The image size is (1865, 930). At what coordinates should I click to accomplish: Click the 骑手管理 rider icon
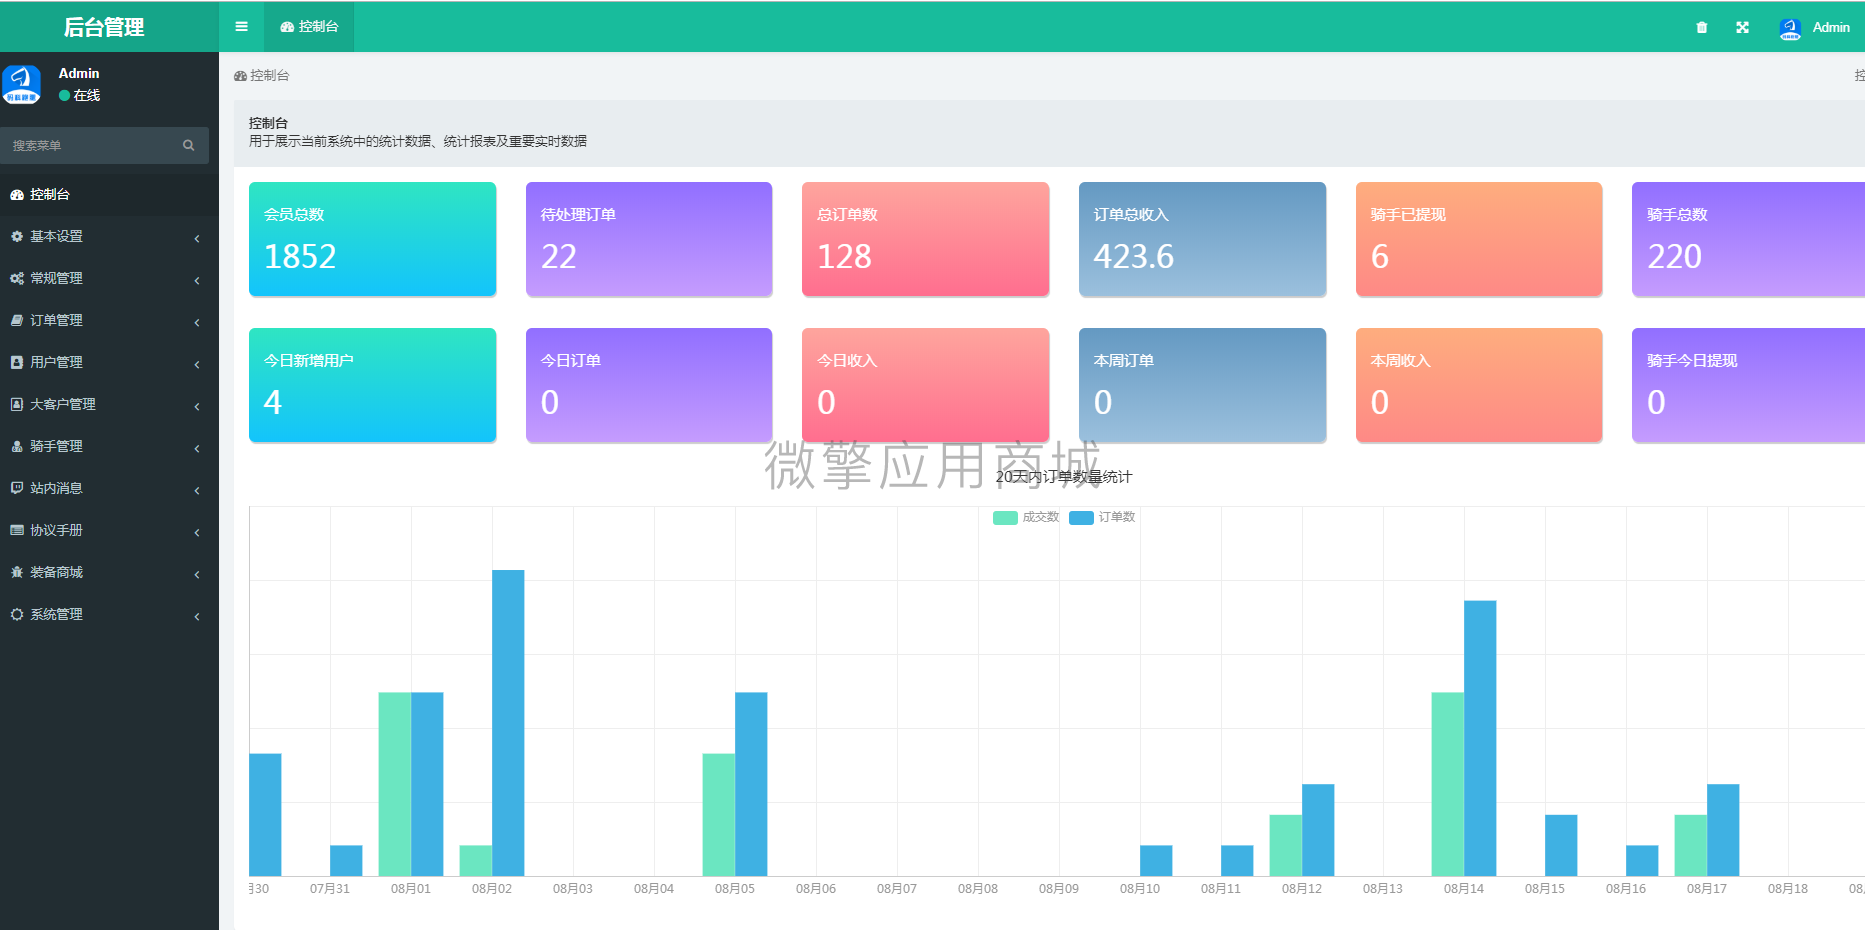(x=17, y=446)
